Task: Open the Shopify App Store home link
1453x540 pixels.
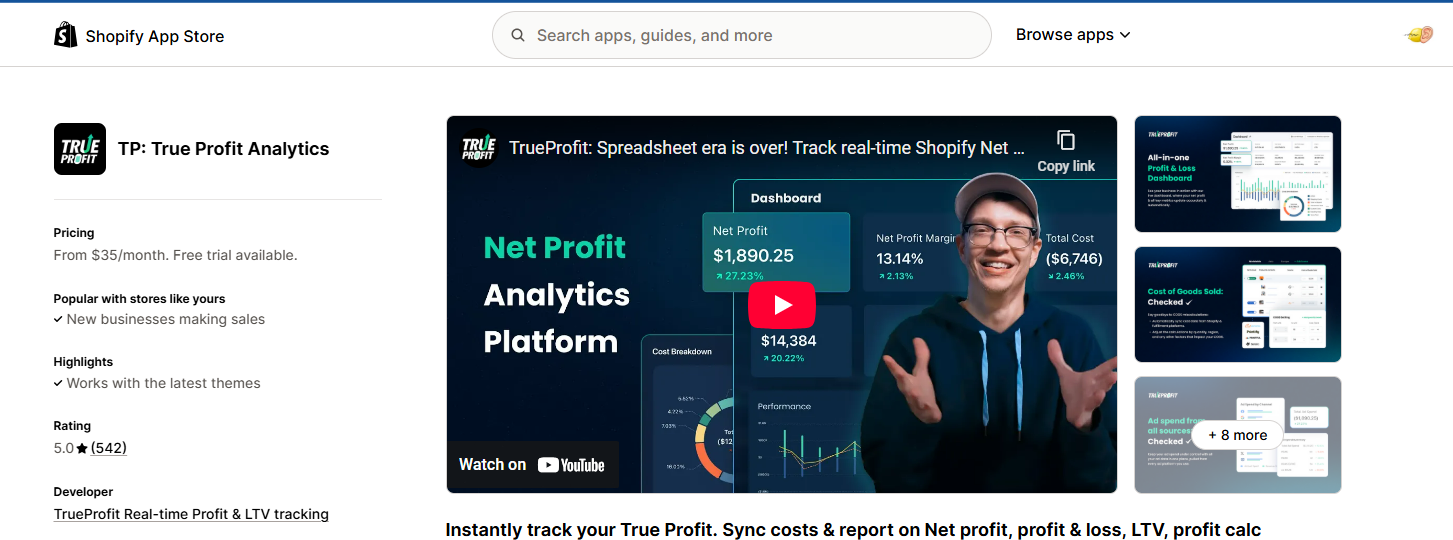Action: pos(139,35)
